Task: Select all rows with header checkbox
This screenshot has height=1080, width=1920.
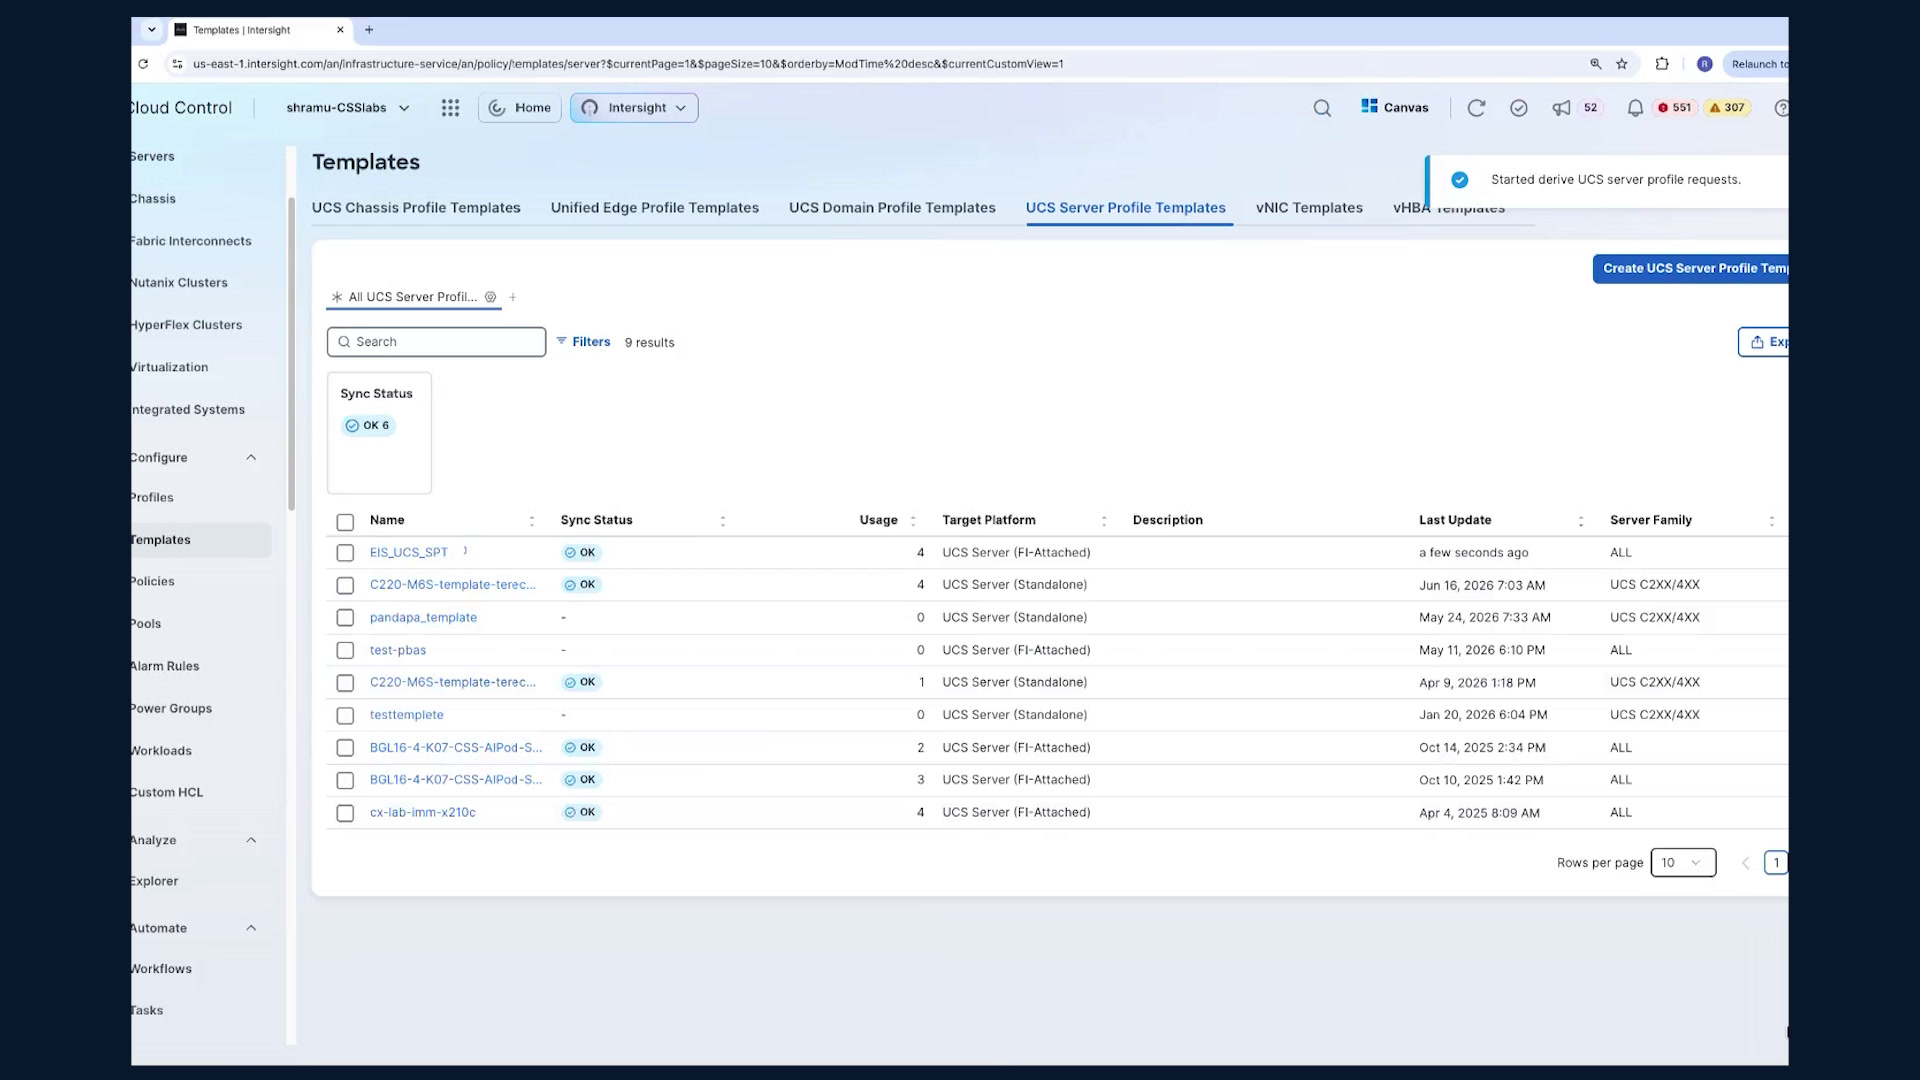Action: click(x=345, y=522)
